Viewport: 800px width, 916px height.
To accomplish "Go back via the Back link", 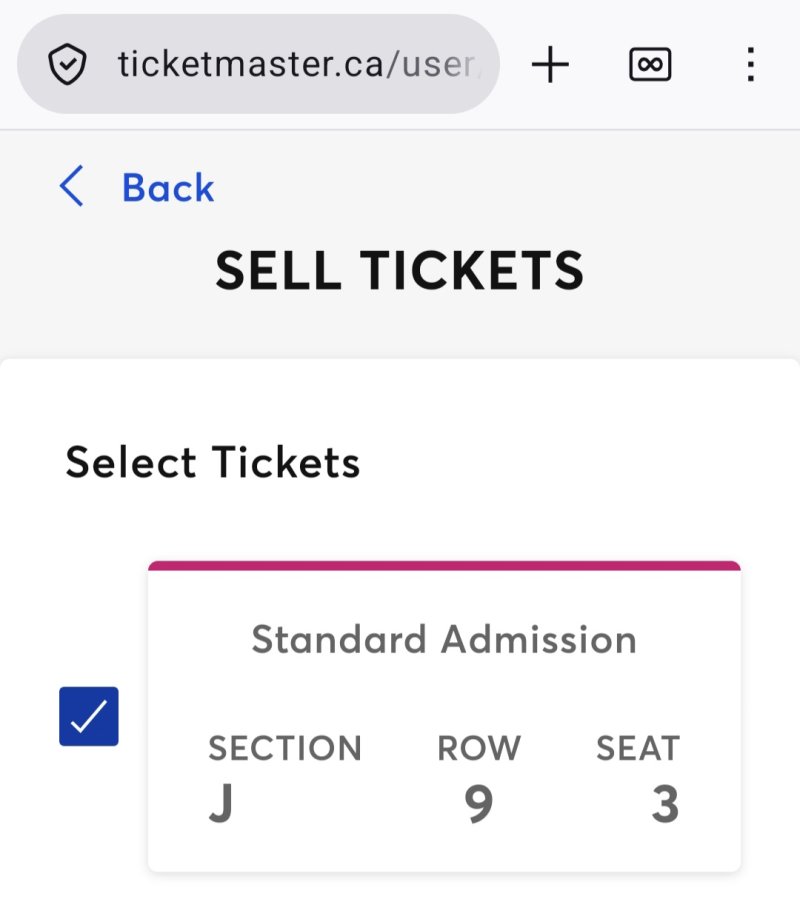I will tap(168, 188).
